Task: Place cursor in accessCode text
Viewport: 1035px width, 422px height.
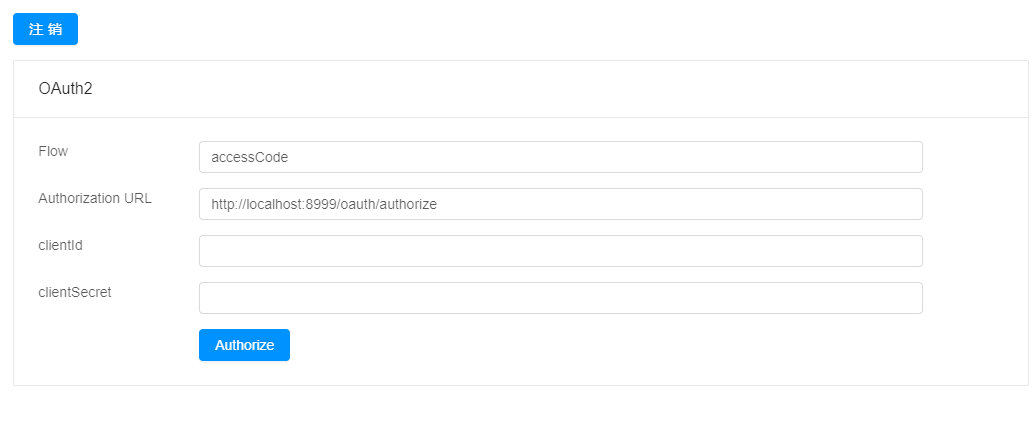Action: (250, 158)
